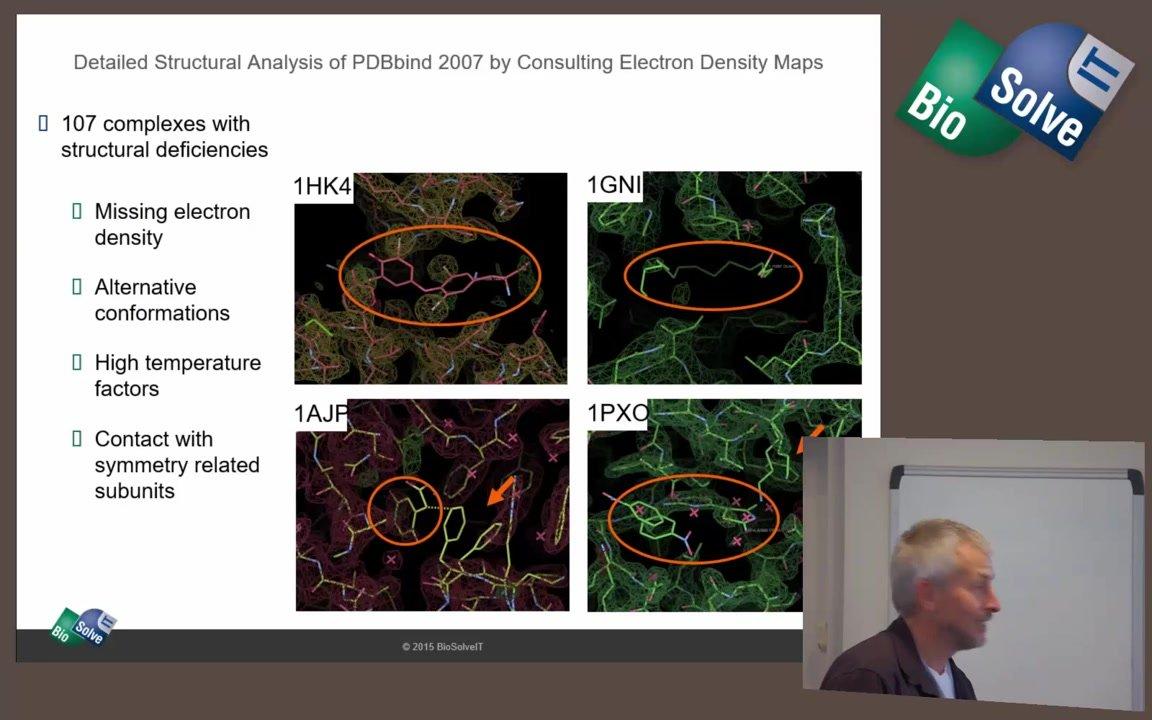Click the bullet marker beside 'Missing electron density'
Viewport: 1152px width, 720px height.
pos(77,211)
